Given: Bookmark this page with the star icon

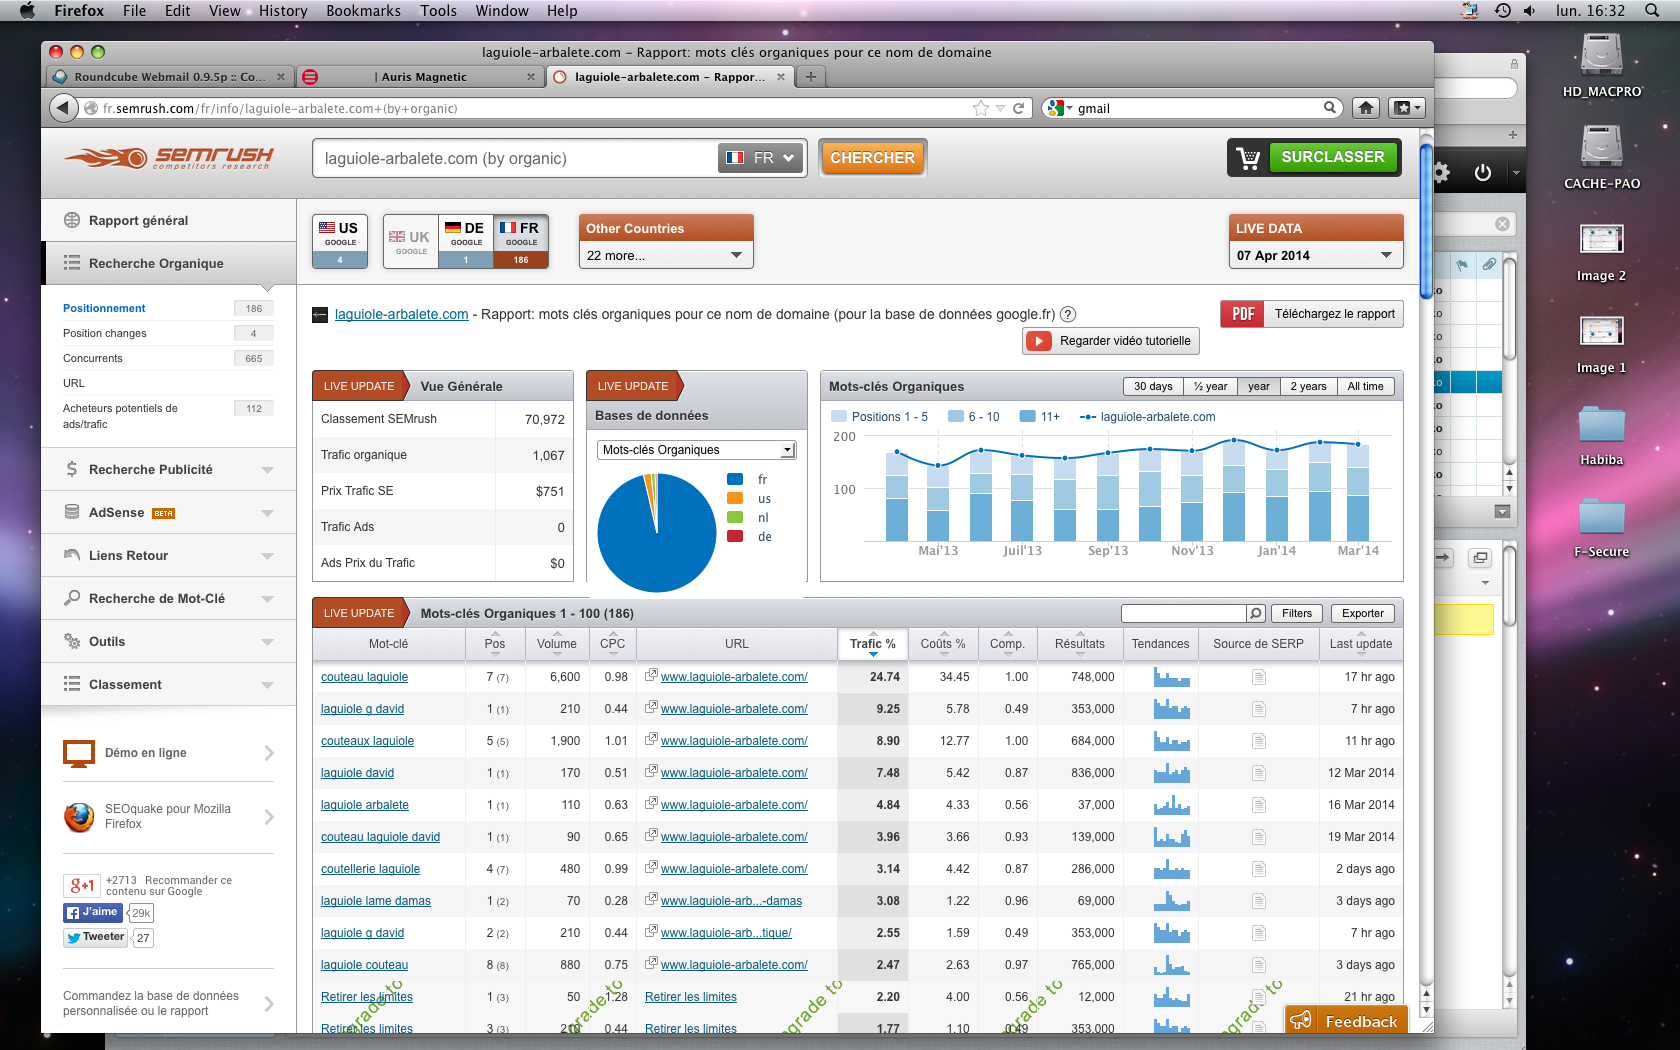Looking at the screenshot, I should coord(981,108).
